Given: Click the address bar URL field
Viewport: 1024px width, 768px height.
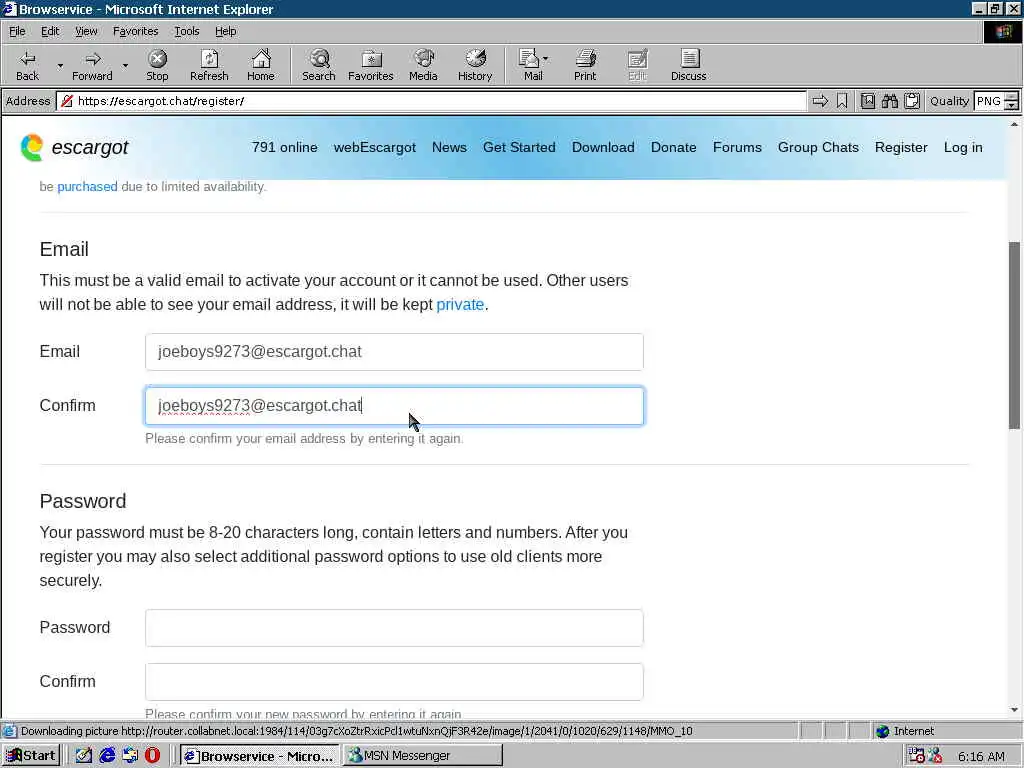Looking at the screenshot, I should (x=431, y=101).
